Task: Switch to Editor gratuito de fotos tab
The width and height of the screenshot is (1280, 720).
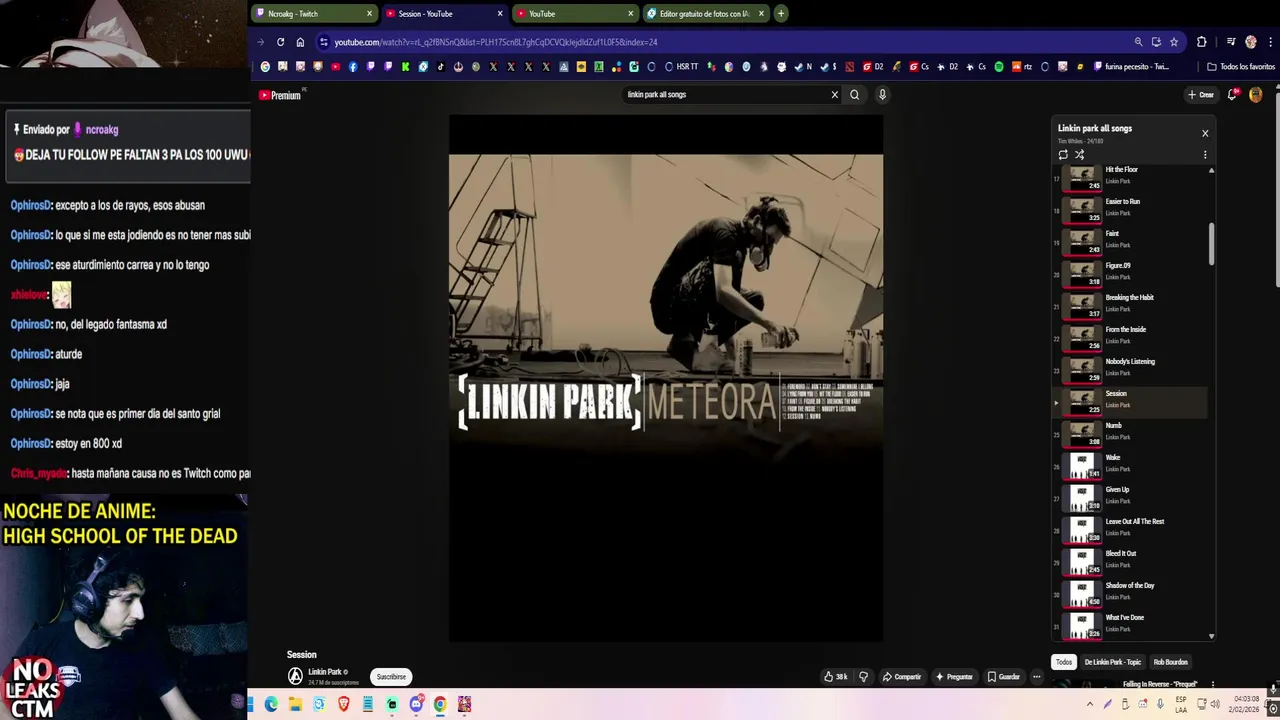Action: tap(705, 14)
